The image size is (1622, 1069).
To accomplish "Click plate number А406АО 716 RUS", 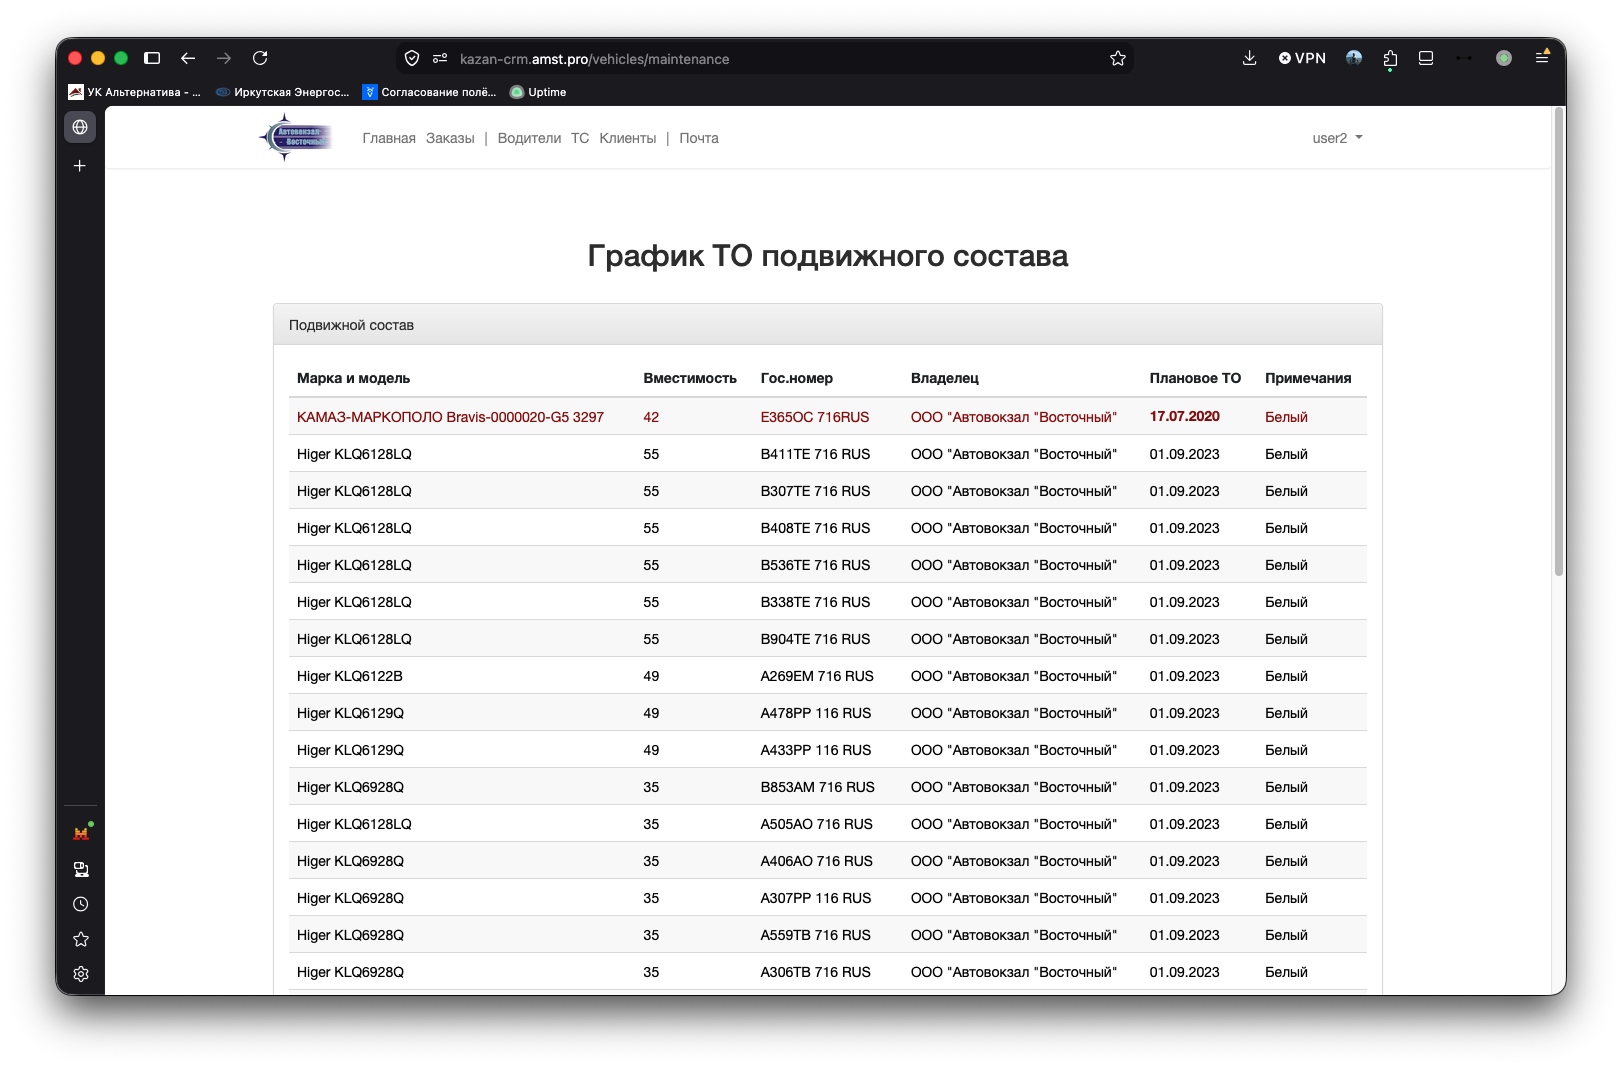I will pos(817,861).
